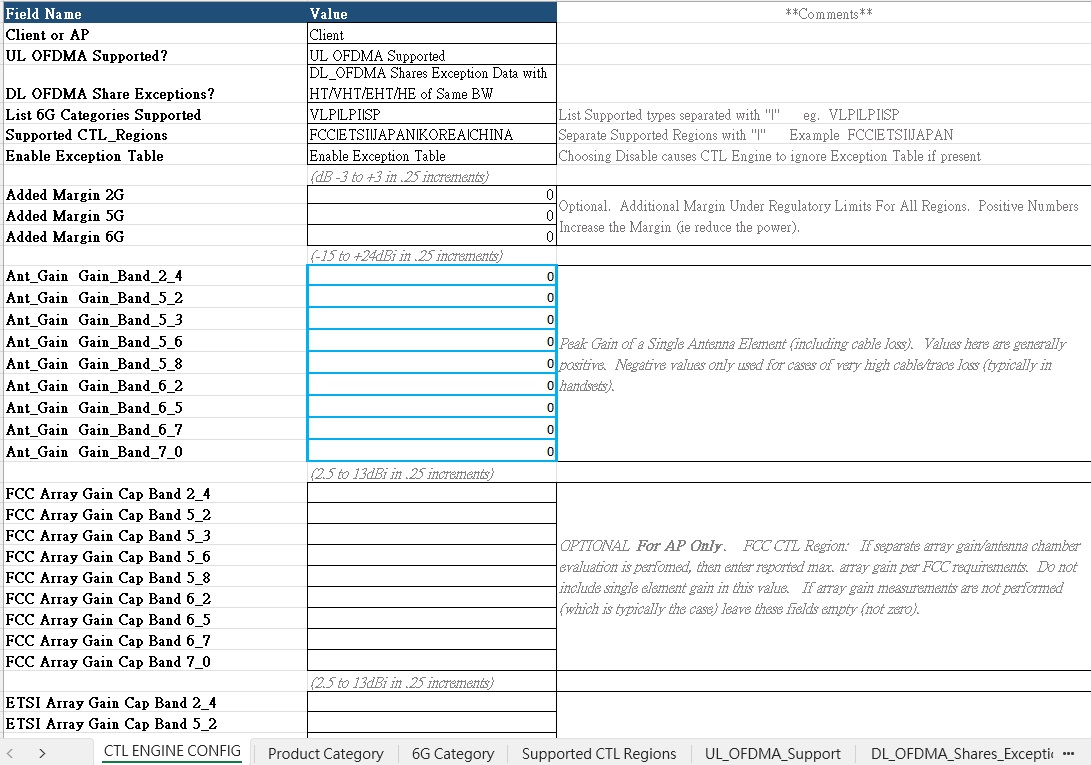Click the previous sheet navigation arrow
Screen dimensions: 1091x765
click(9, 752)
